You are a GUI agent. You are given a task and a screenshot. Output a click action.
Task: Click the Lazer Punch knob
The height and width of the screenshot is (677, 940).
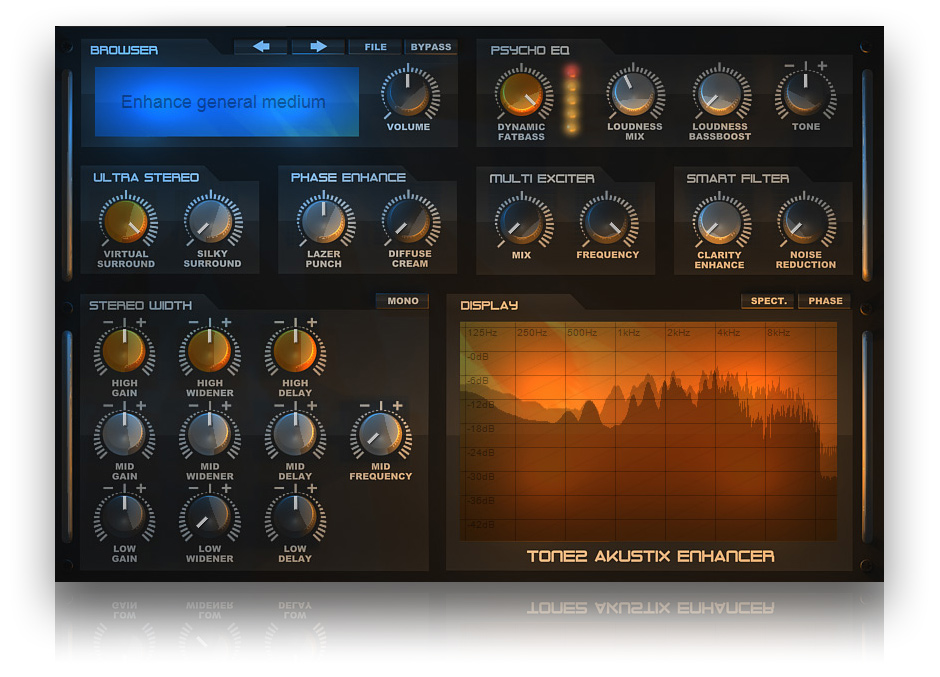click(x=323, y=221)
